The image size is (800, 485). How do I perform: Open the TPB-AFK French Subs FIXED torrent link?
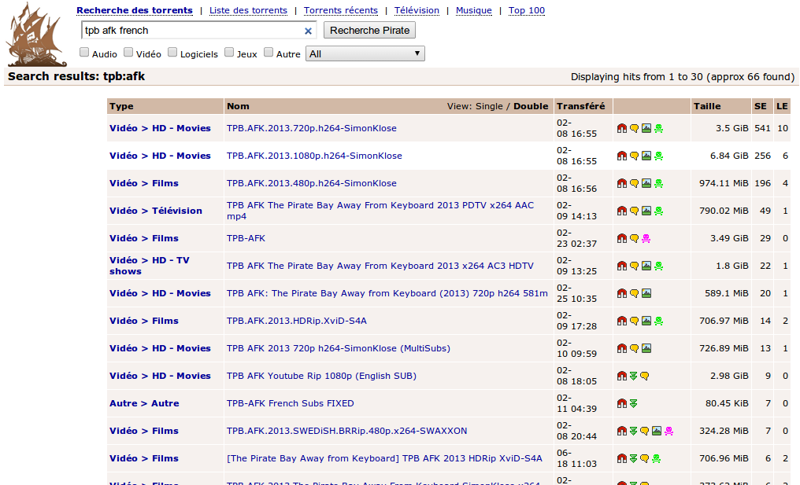(290, 404)
